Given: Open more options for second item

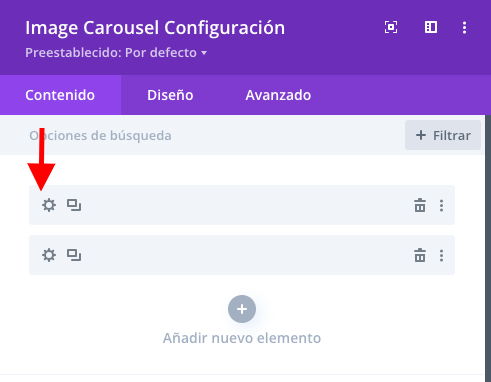Looking at the screenshot, I should [x=441, y=256].
